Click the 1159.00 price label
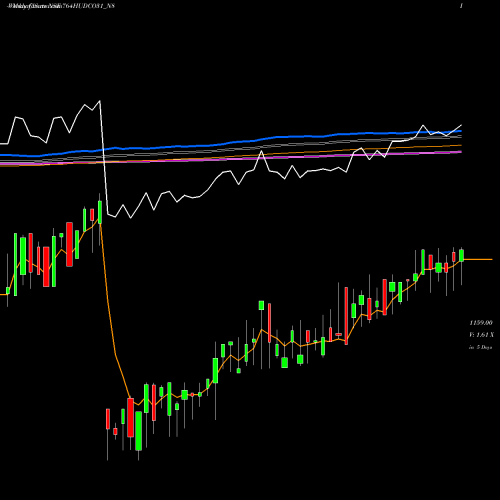Screen dimensions: 500x500 [x=481, y=323]
